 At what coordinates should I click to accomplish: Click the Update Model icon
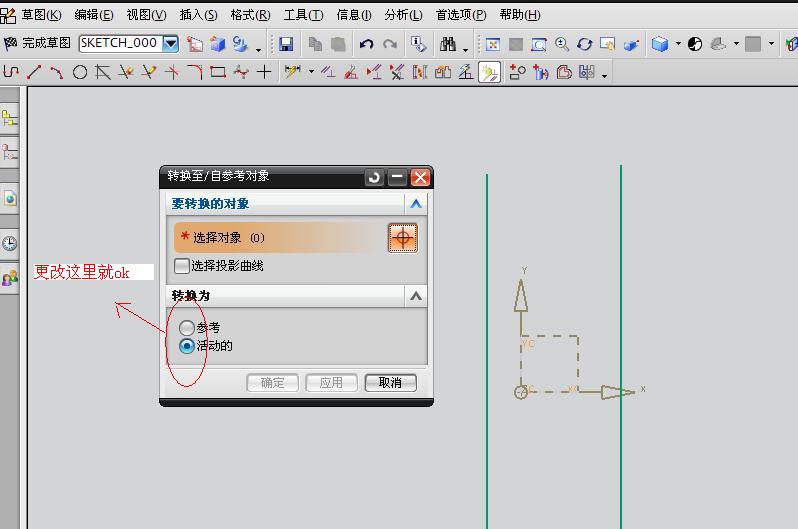[240, 44]
